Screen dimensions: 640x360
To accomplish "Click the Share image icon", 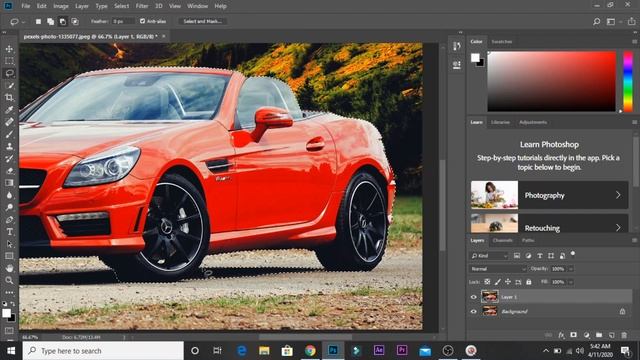I will click(x=632, y=21).
